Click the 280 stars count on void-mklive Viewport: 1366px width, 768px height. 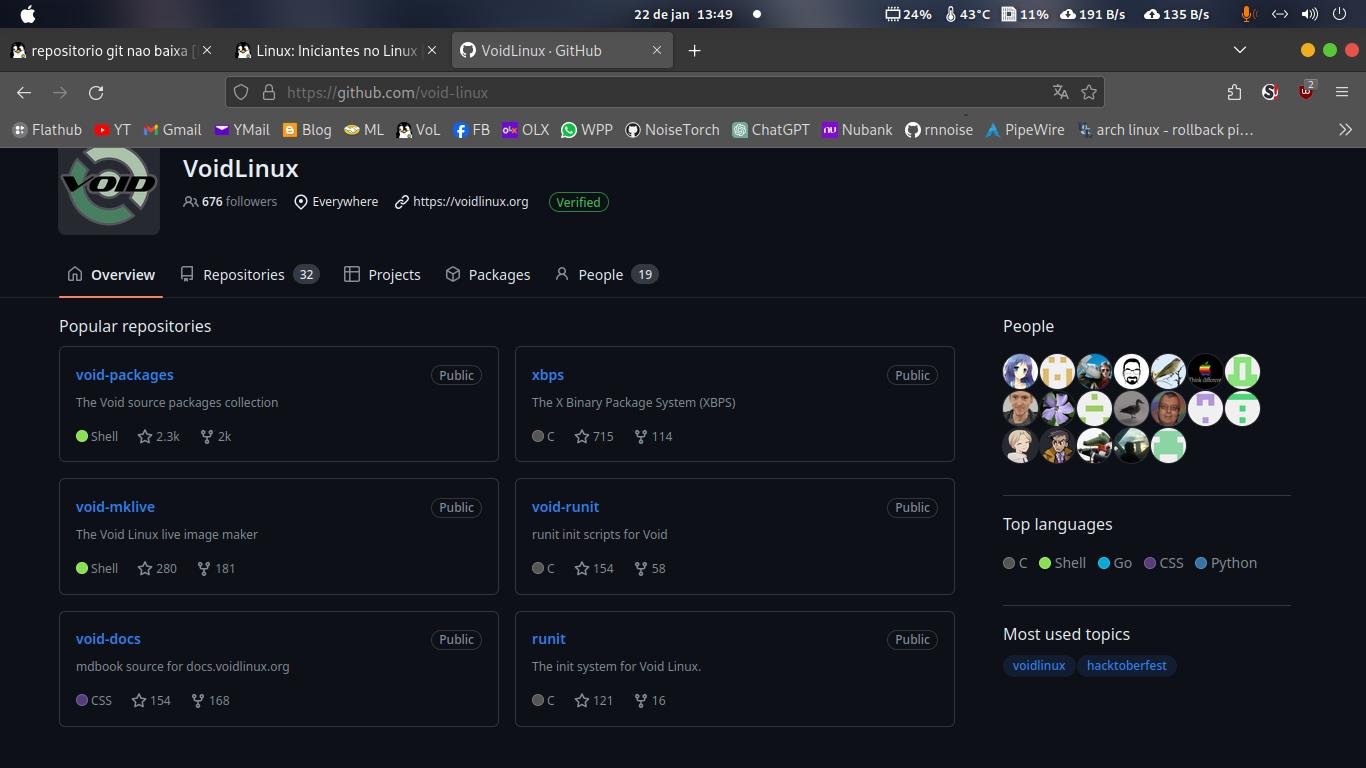(x=157, y=568)
